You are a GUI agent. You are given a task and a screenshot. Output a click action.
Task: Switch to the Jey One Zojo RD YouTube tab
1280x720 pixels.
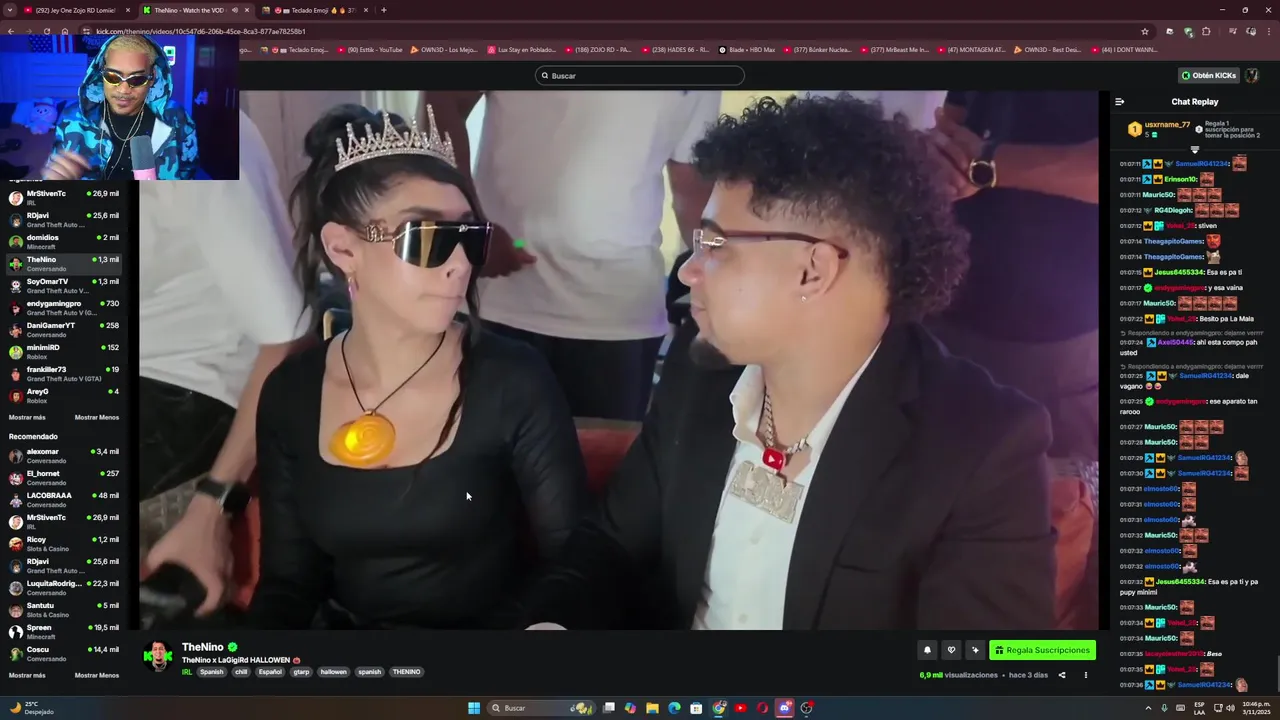point(75,10)
